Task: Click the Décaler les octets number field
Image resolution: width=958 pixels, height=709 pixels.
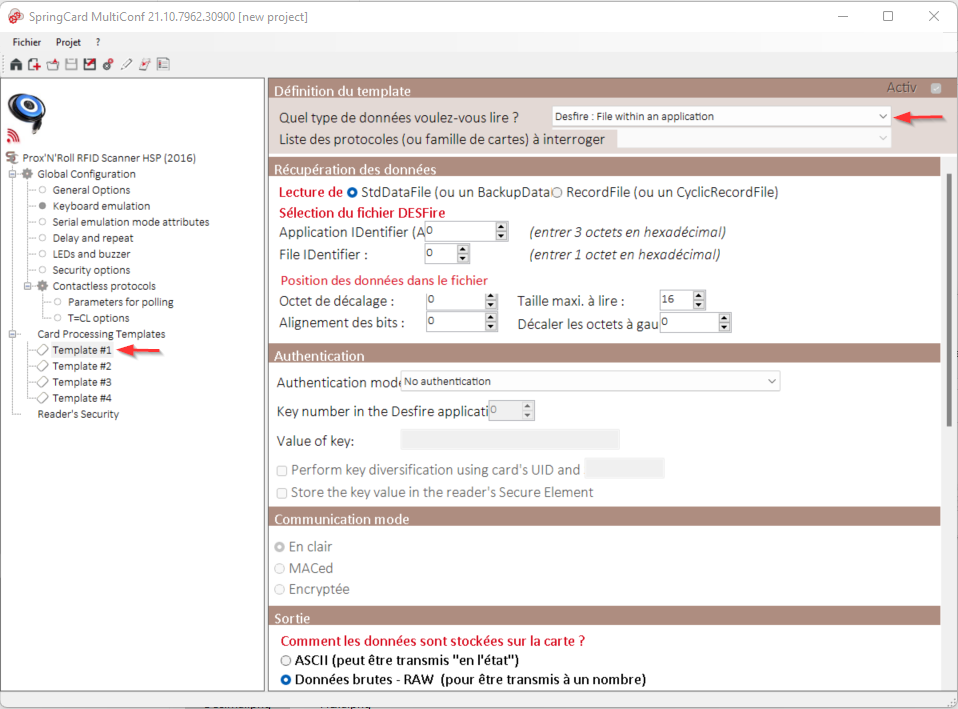Action: pos(695,322)
